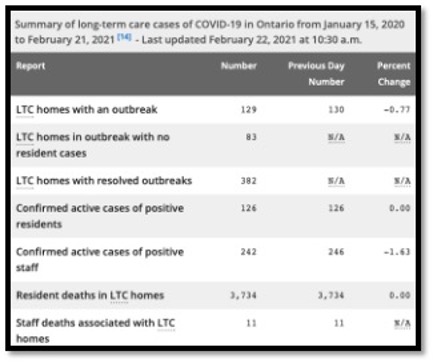Select the 129 outbreak homes number cell

249,110
